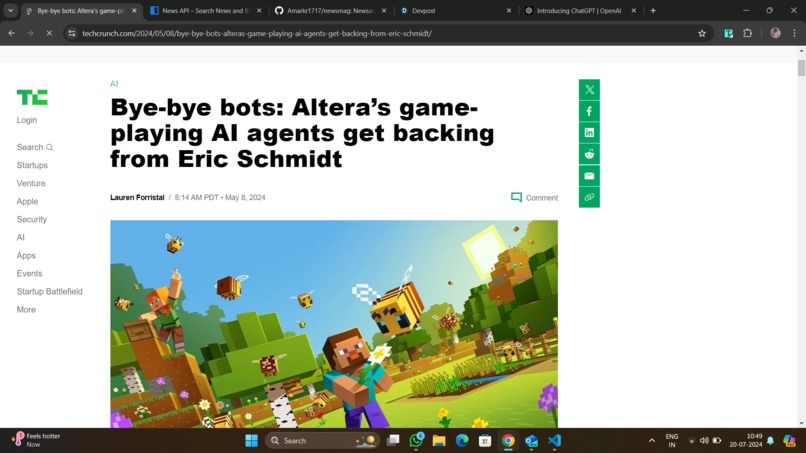Close the Devpost tab

[508, 10]
